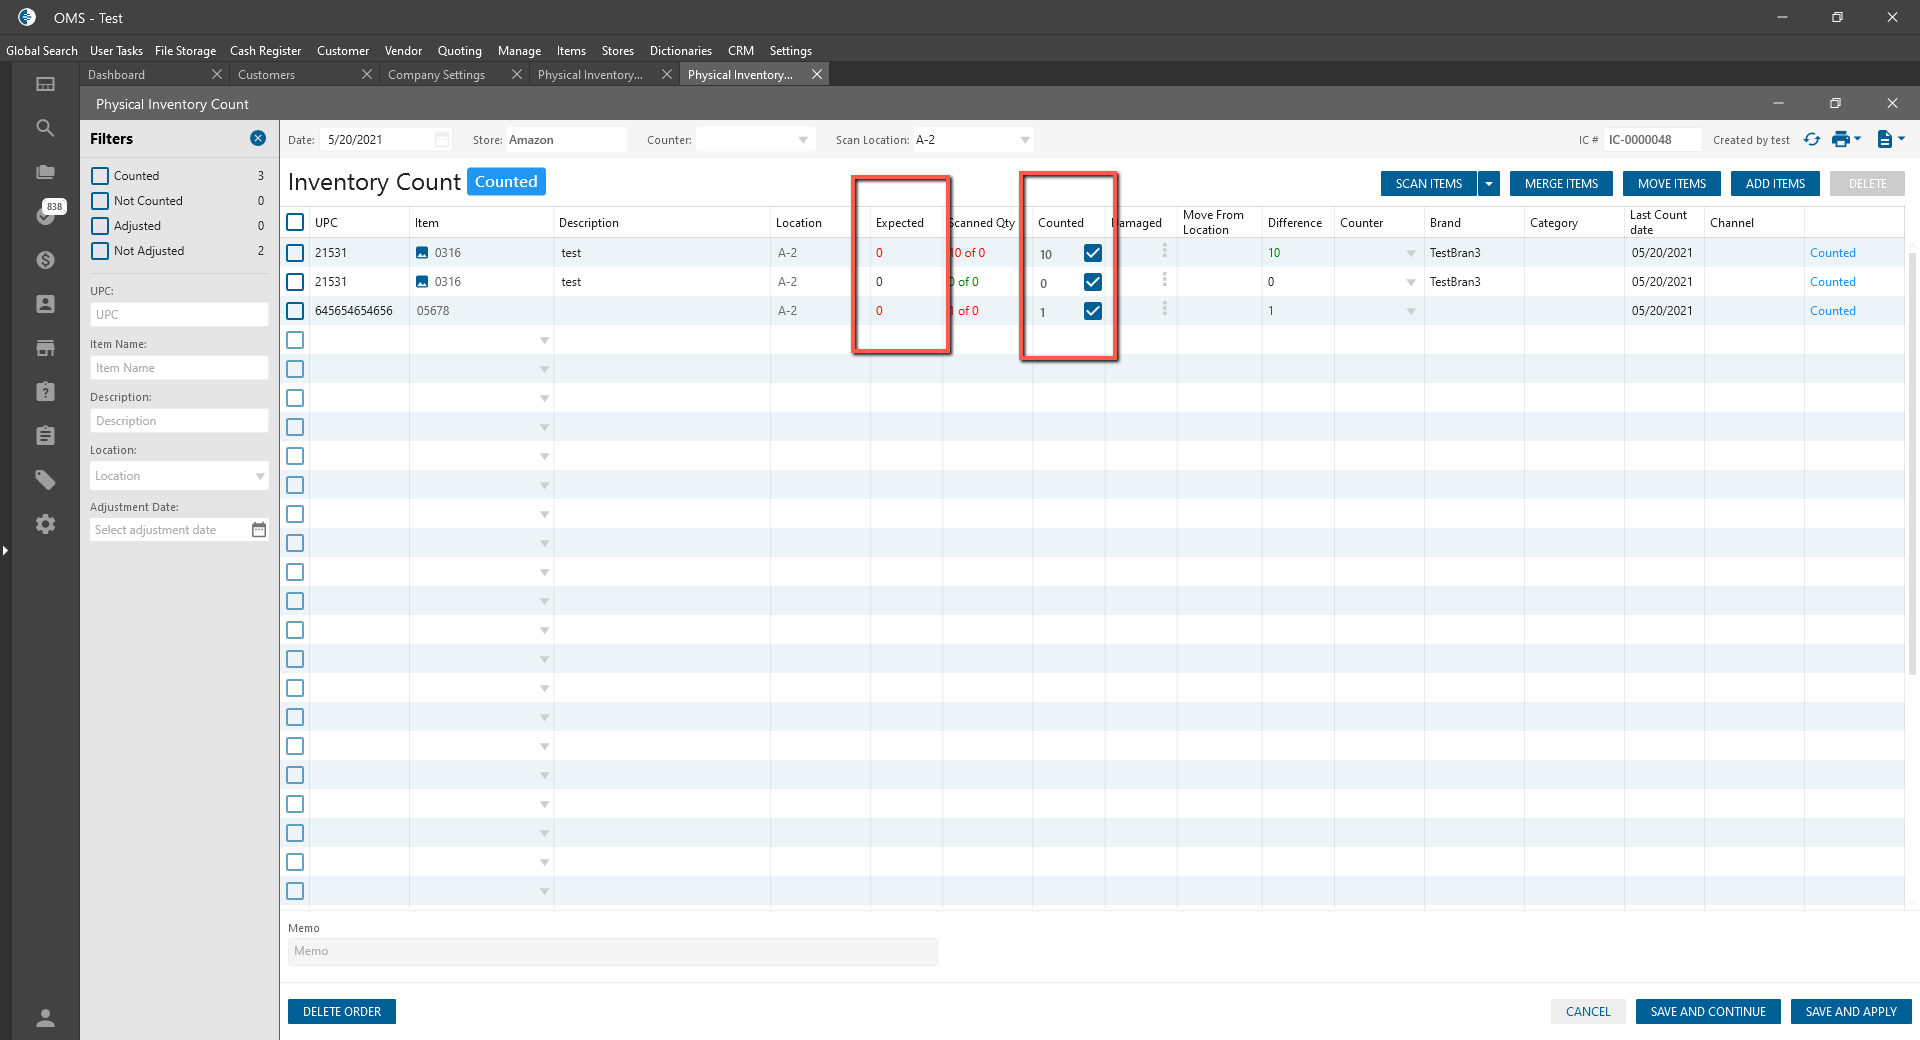Click the MOVE ITEMS button

1672,184
